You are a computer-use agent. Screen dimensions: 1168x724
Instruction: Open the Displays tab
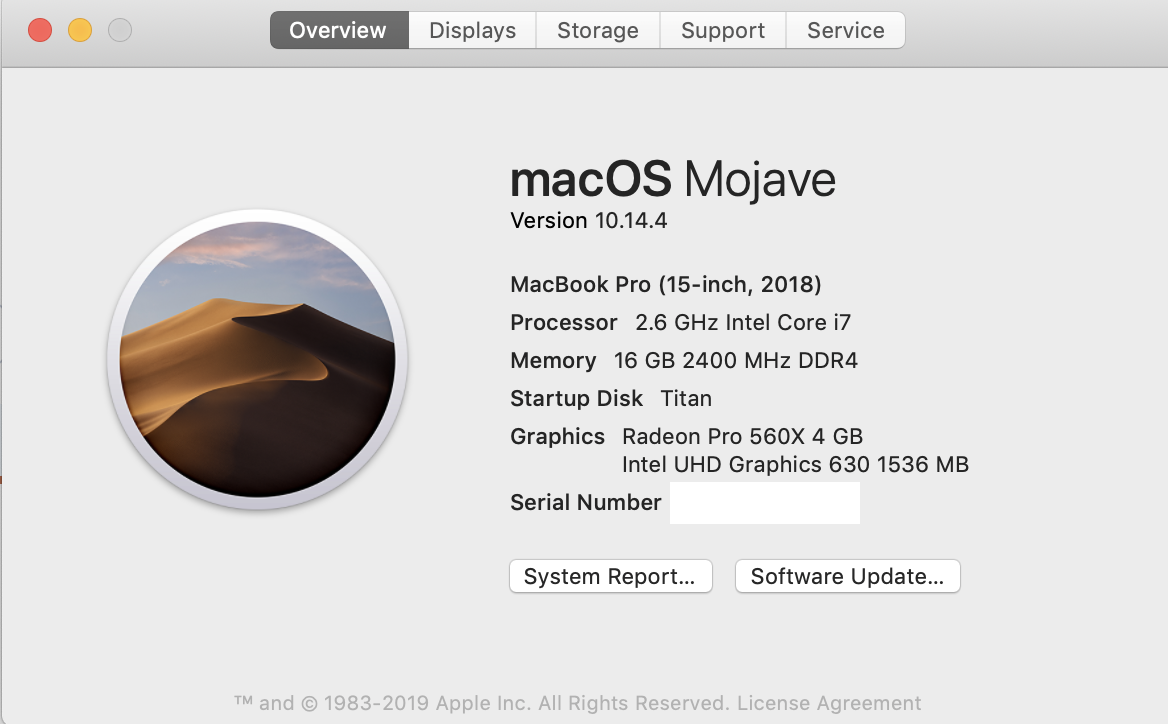coord(472,31)
